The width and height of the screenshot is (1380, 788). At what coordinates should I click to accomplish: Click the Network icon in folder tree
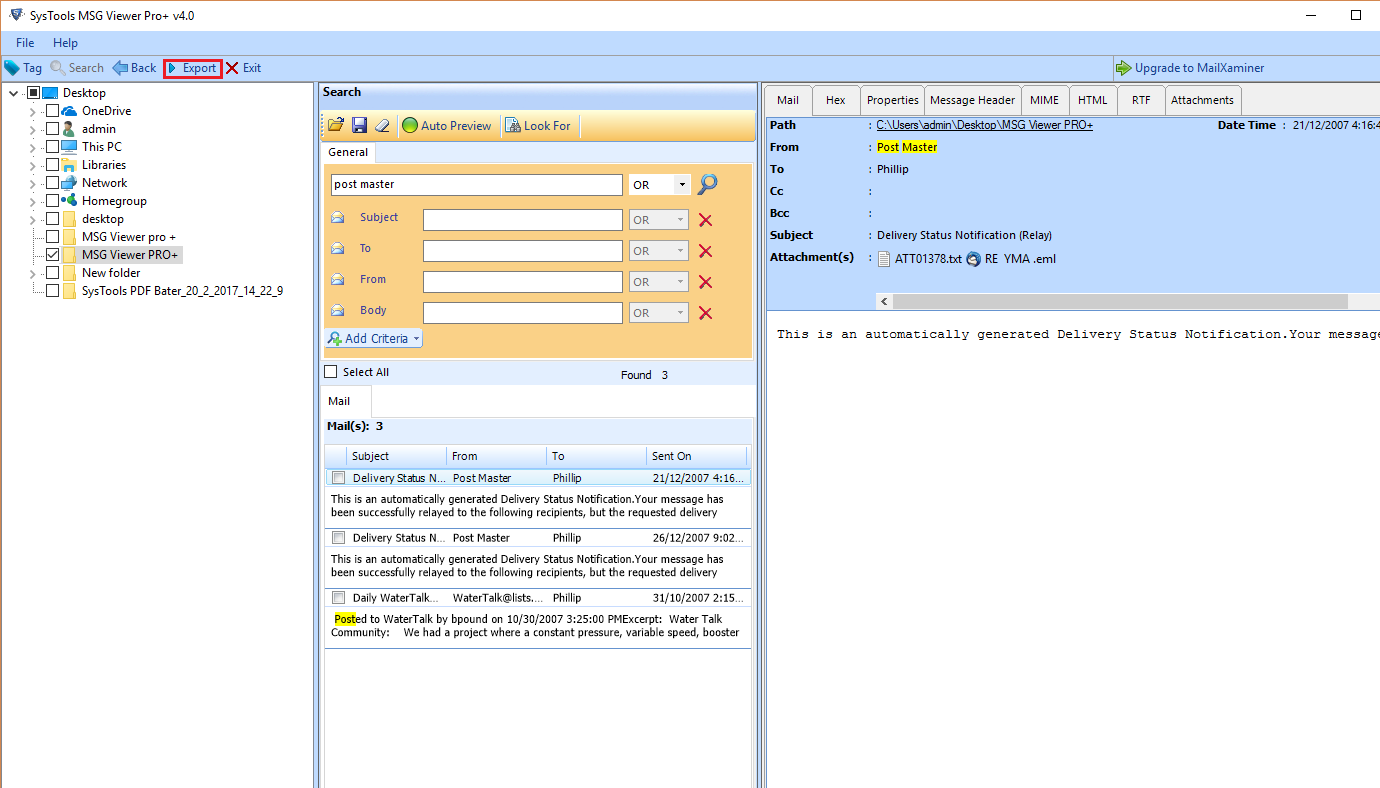point(69,183)
